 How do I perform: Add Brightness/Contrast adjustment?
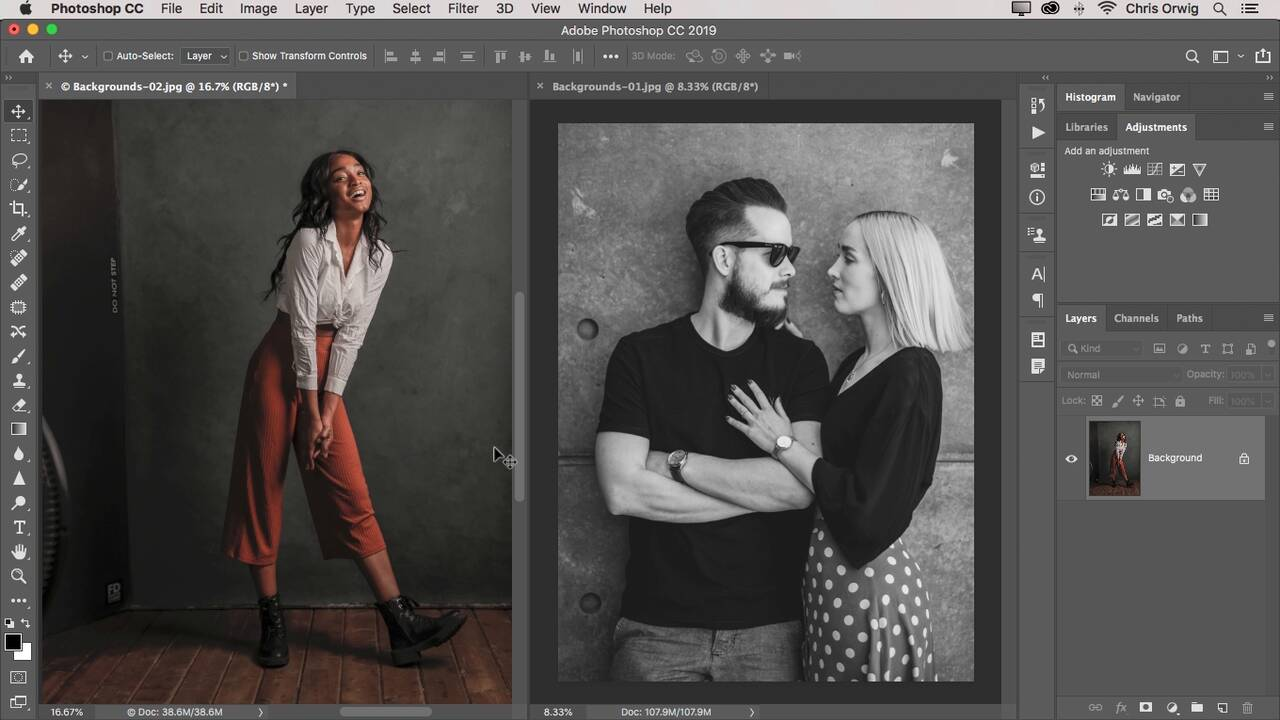tap(1108, 170)
